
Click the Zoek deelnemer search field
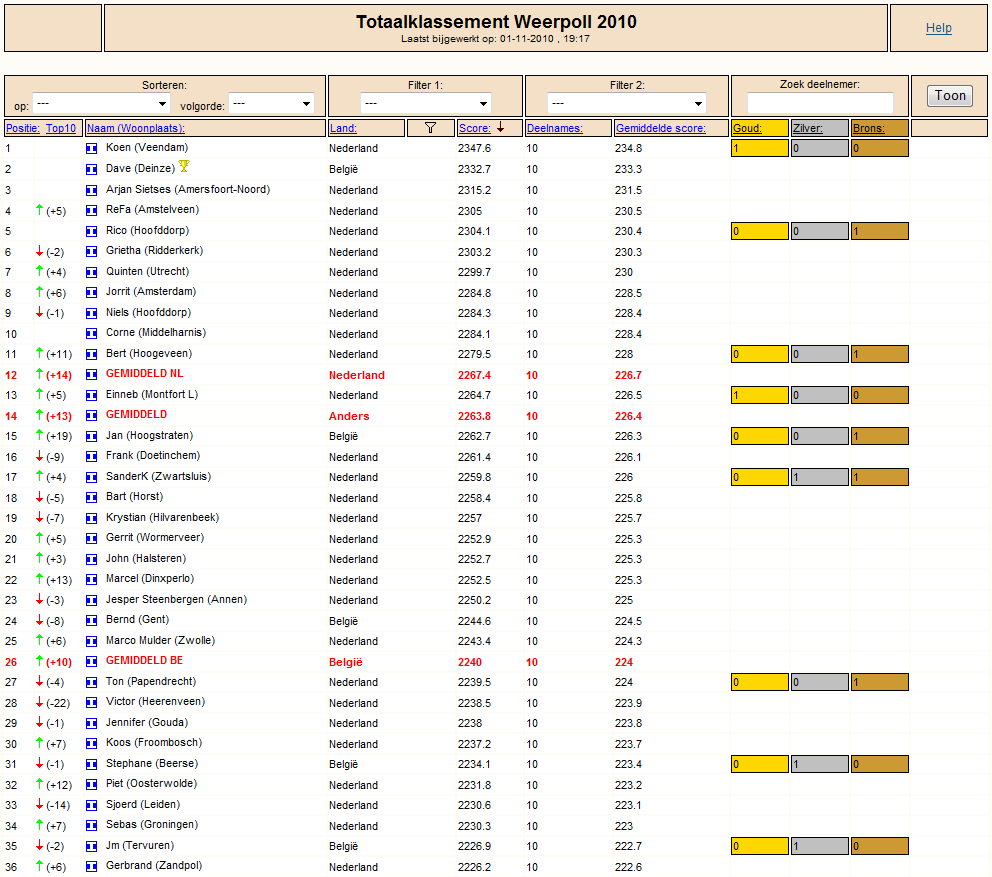[820, 103]
